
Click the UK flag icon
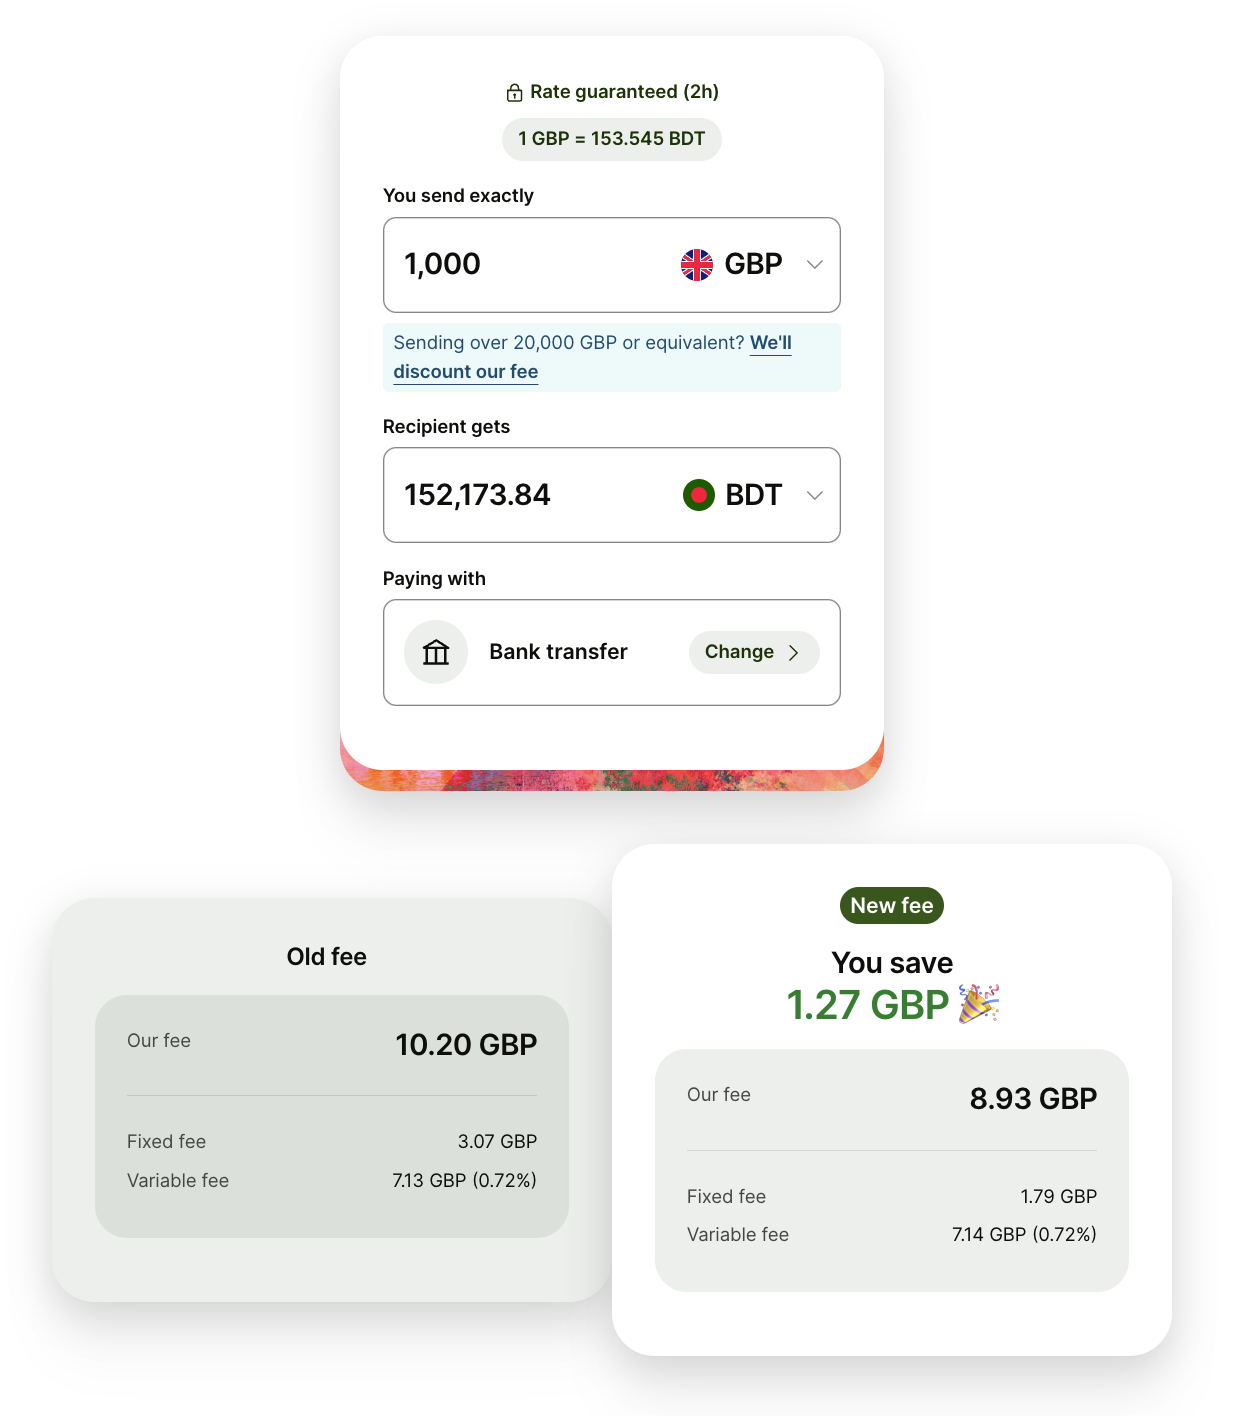click(x=697, y=265)
